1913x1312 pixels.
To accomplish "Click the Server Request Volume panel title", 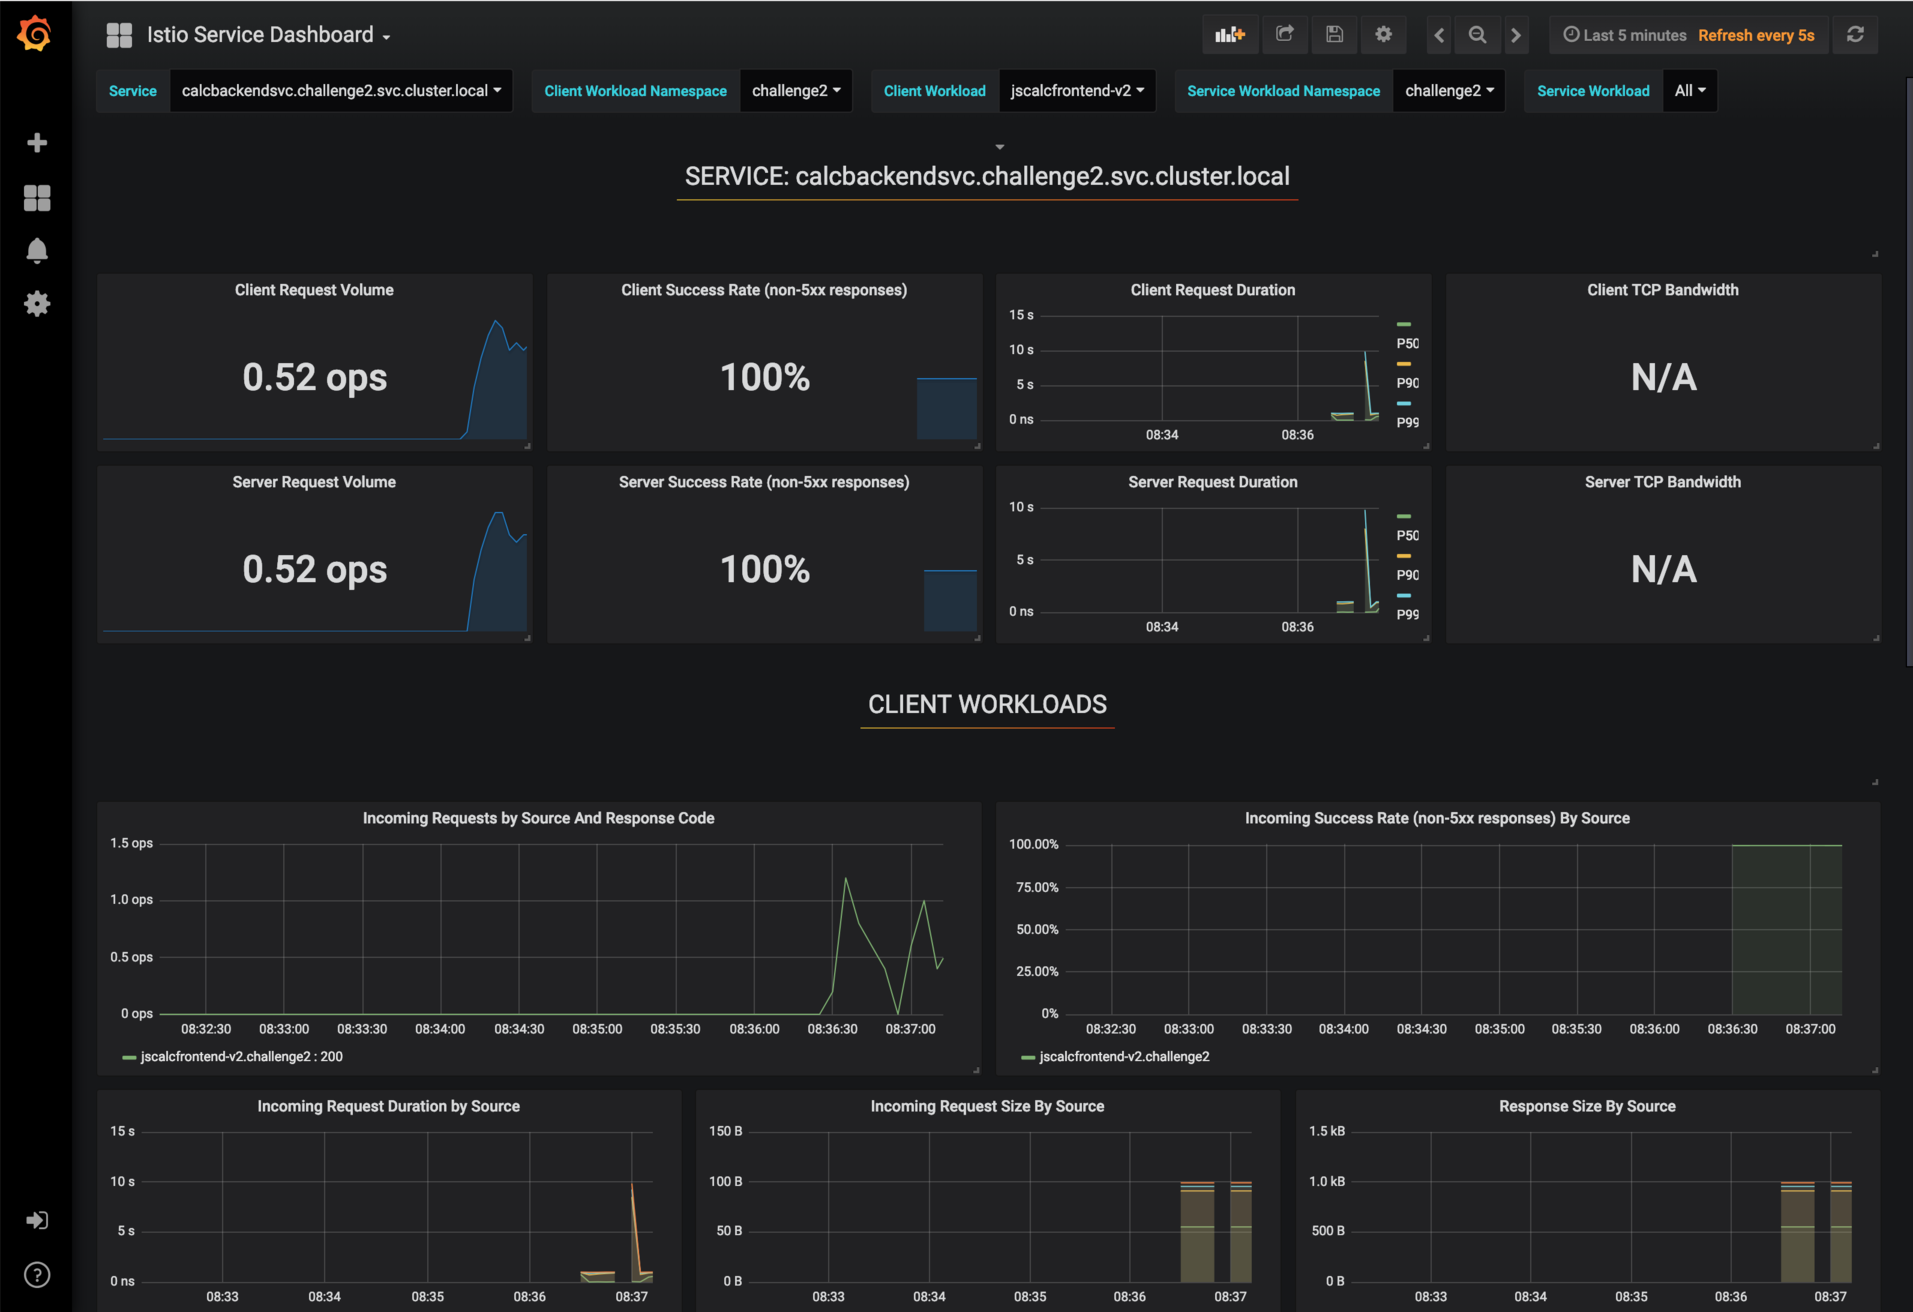I will click(314, 482).
